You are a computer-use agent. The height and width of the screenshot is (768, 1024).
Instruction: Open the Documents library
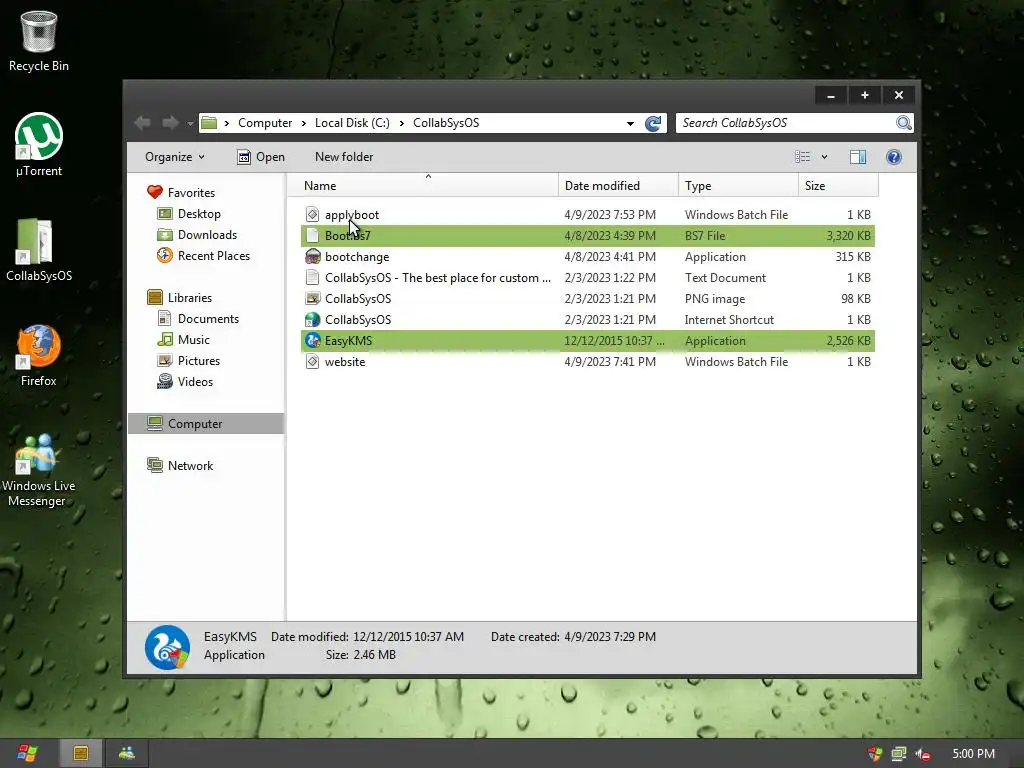[x=208, y=319]
